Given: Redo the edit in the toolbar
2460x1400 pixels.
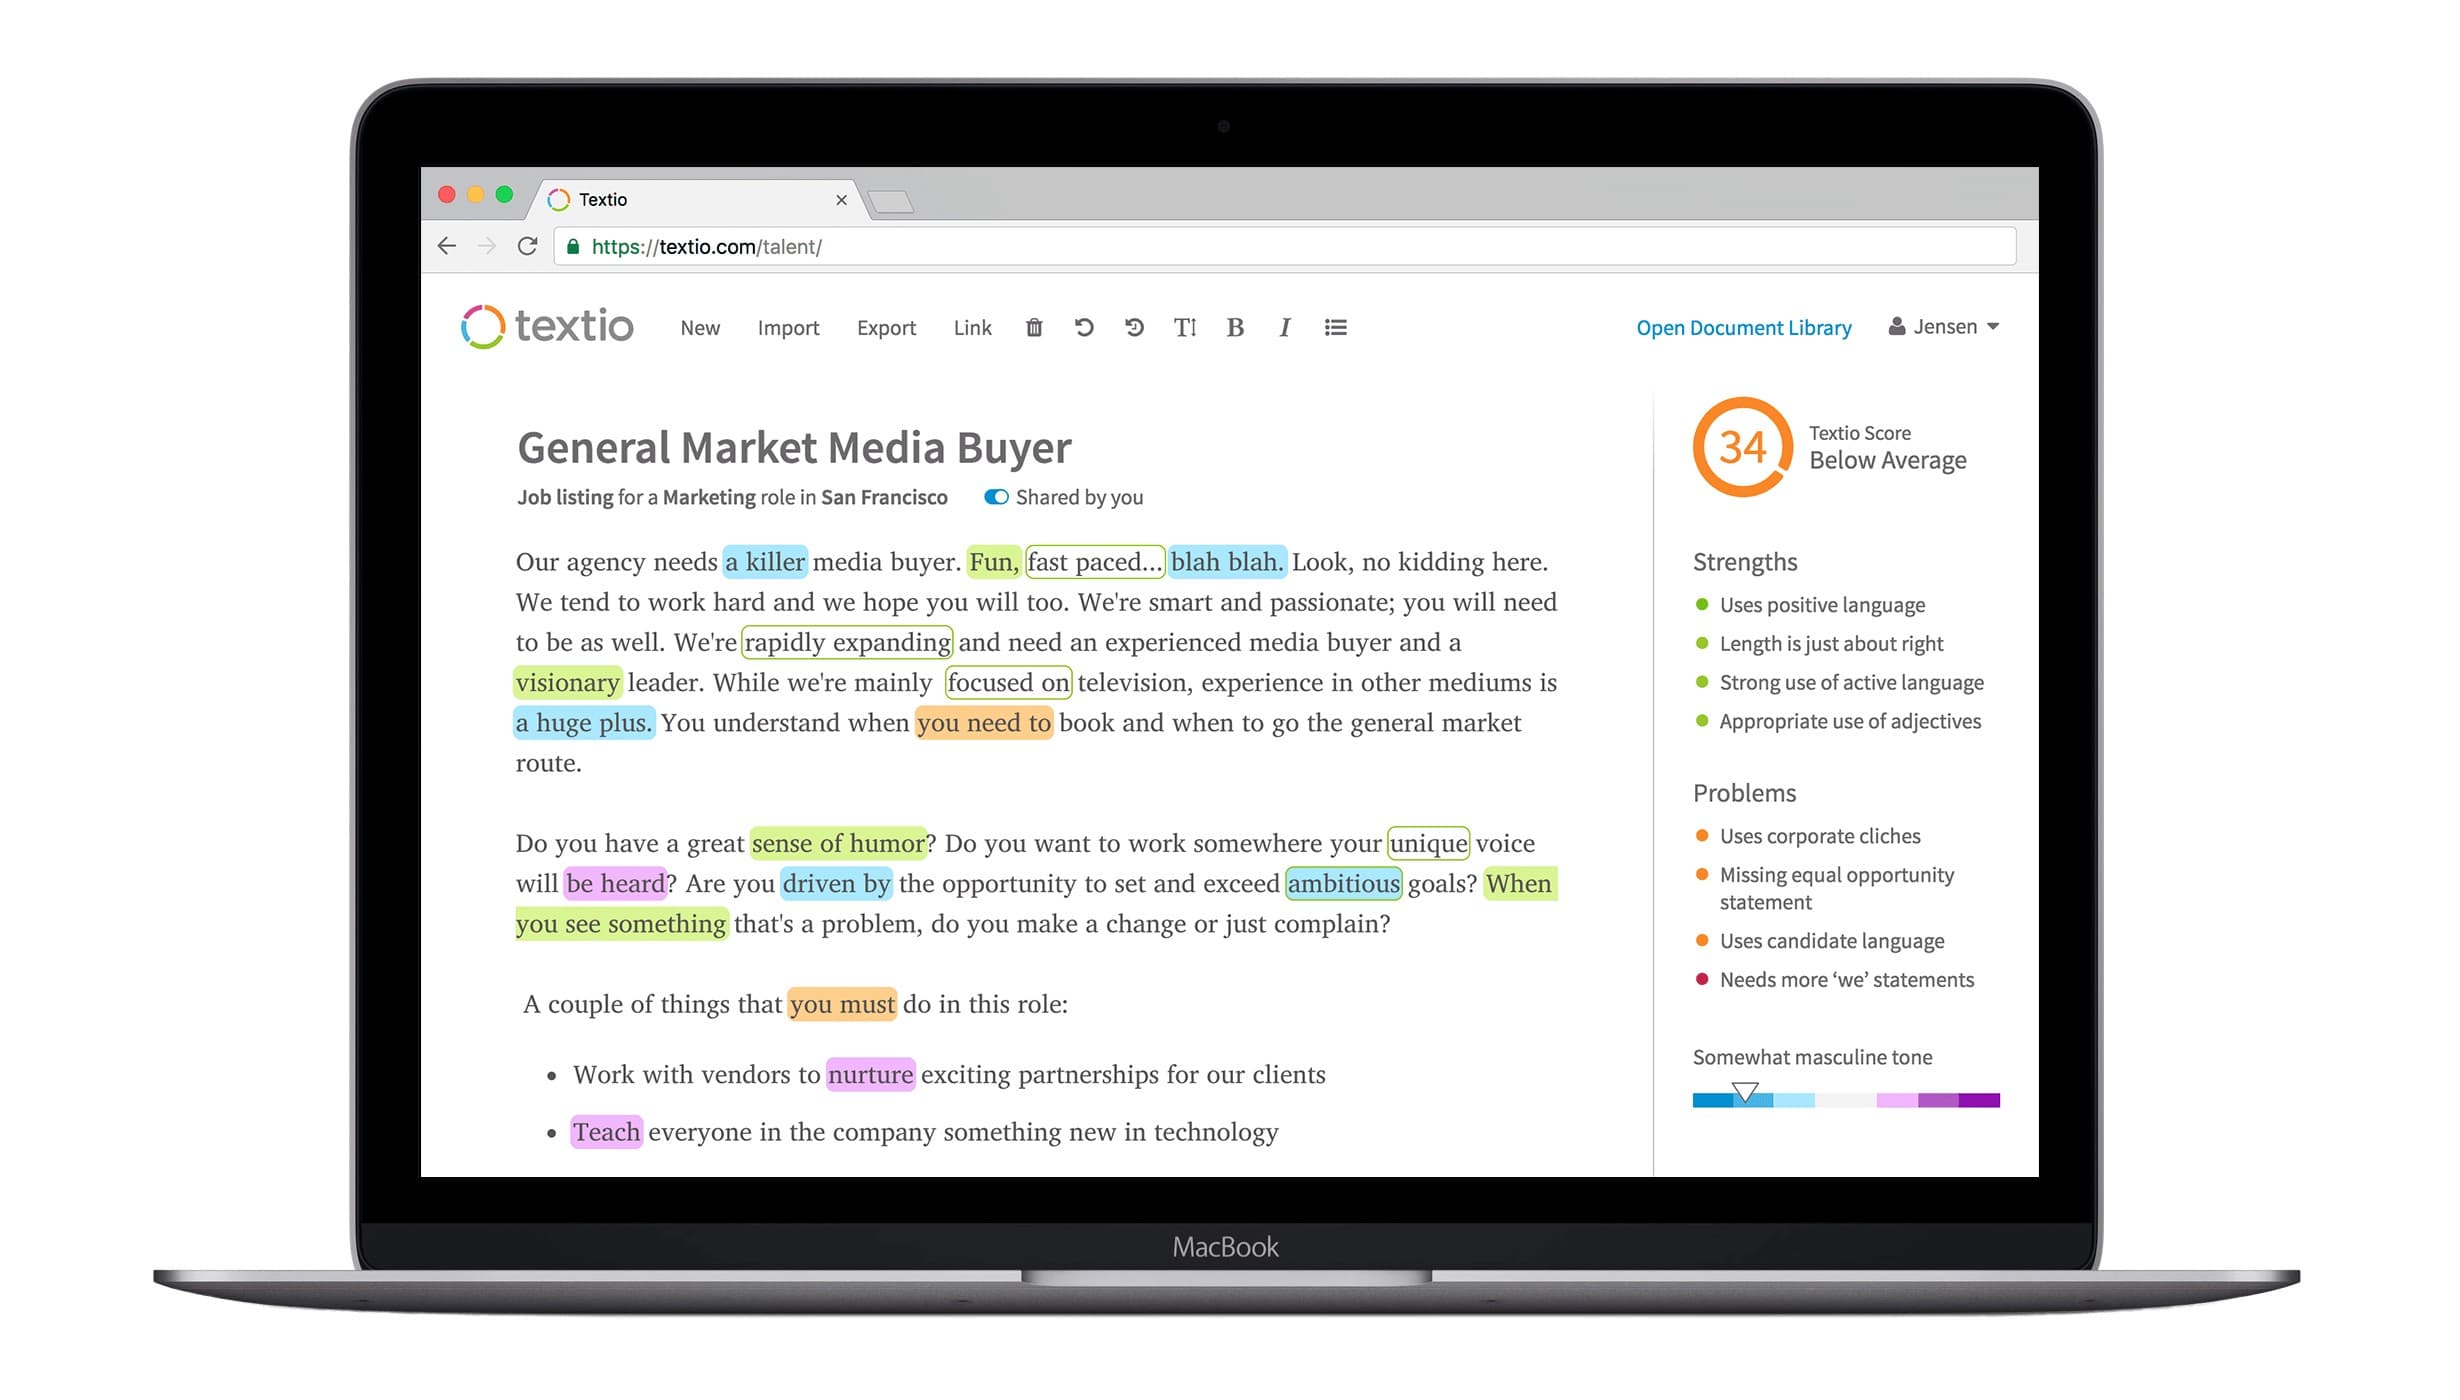Looking at the screenshot, I should [x=1134, y=328].
